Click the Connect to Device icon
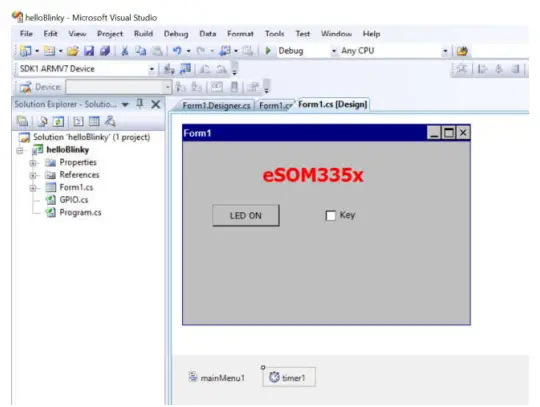This screenshot has width=540, height=407. [x=168, y=69]
